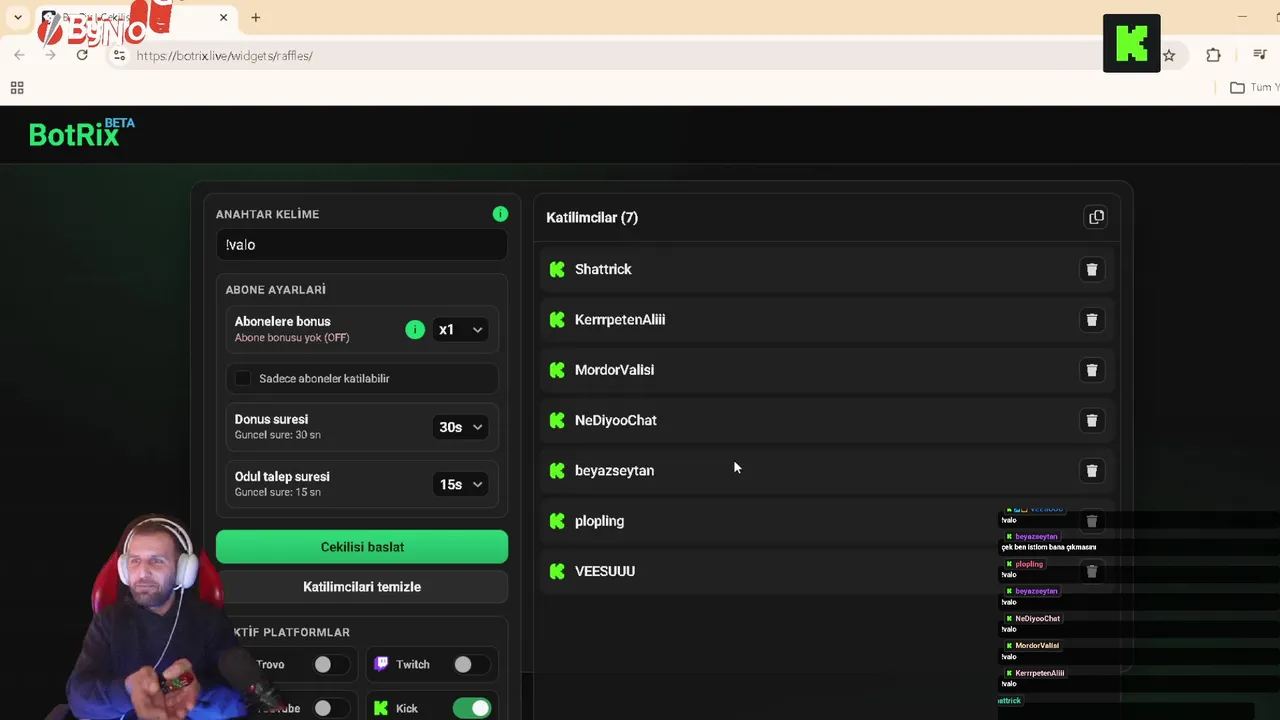Bookmark this page with star icon
The height and width of the screenshot is (720, 1280).
1168,55
